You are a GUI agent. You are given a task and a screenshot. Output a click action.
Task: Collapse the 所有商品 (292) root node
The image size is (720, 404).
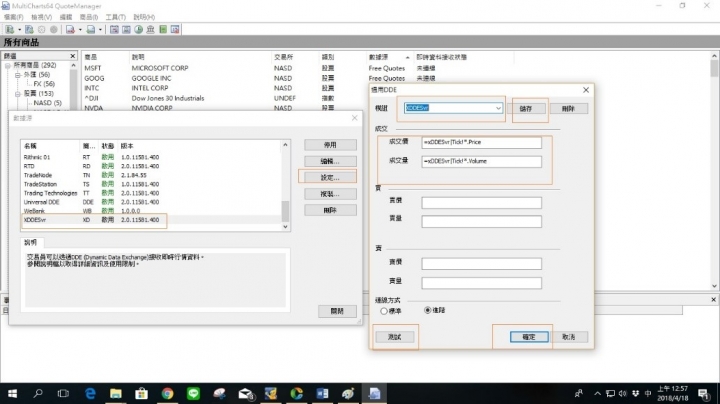coord(8,66)
